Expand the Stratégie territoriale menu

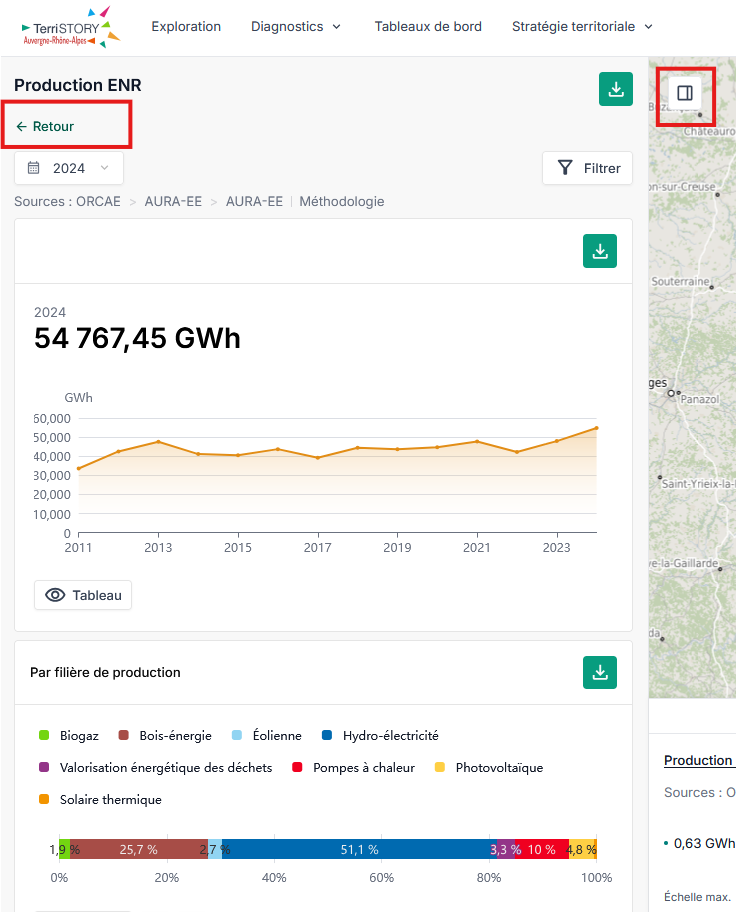(x=582, y=27)
